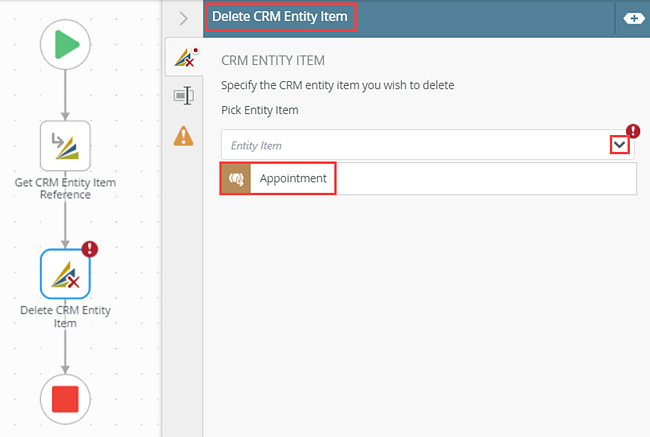This screenshot has height=437, width=650.
Task: Open the Properties tab icon
Action: [x=183, y=96]
